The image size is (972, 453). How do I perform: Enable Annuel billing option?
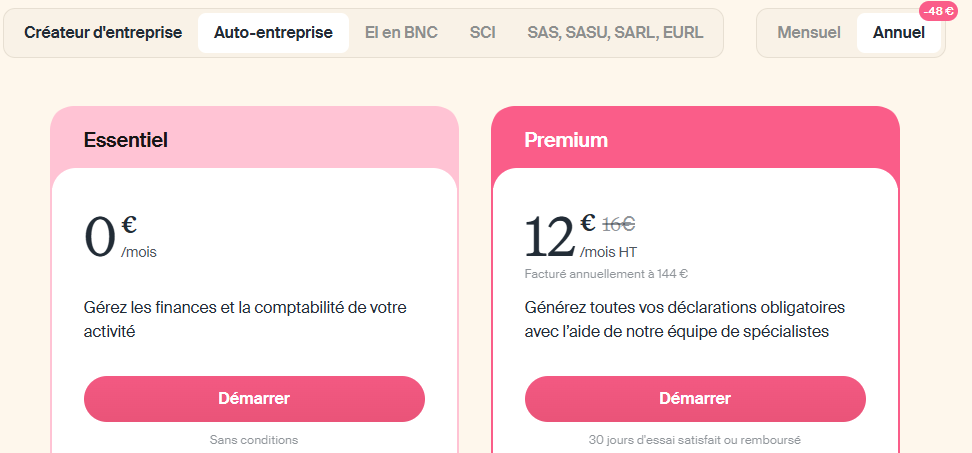(x=898, y=33)
